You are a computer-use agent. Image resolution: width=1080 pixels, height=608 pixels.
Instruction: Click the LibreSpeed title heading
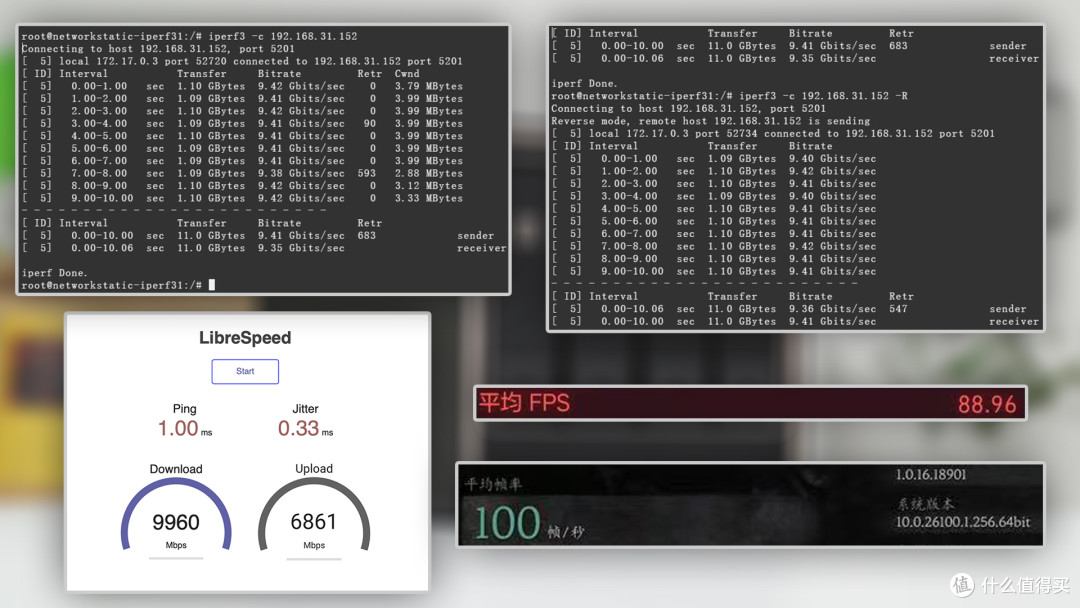(x=245, y=337)
